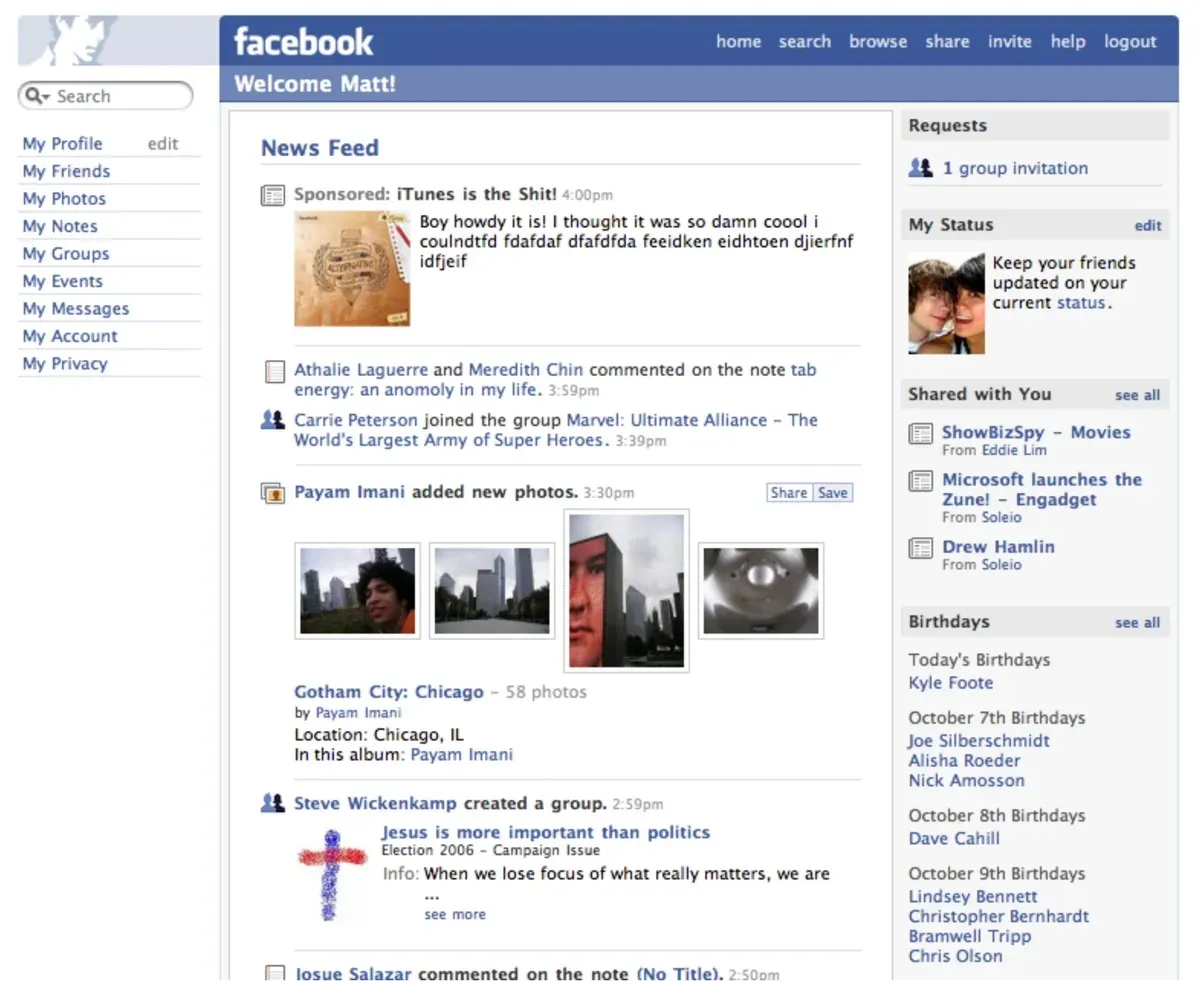Open the reflective Bean sculpture photo thumbnail
The width and height of the screenshot is (1200, 981).
click(x=760, y=590)
